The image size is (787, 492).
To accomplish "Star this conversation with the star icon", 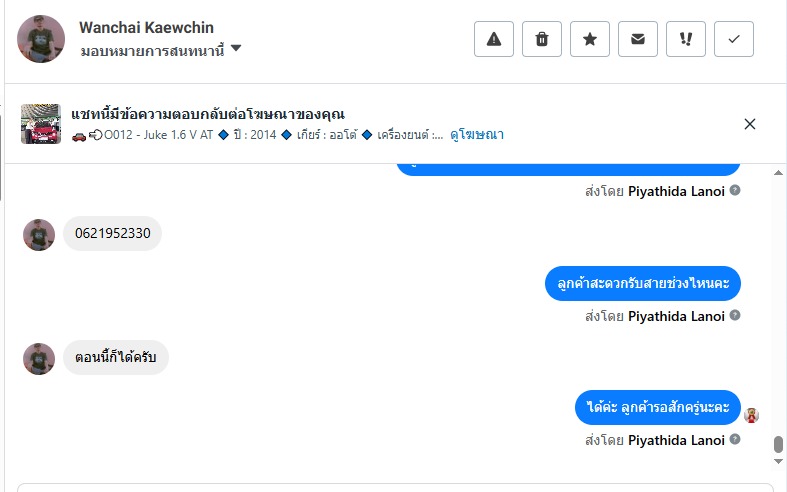I will [x=590, y=39].
